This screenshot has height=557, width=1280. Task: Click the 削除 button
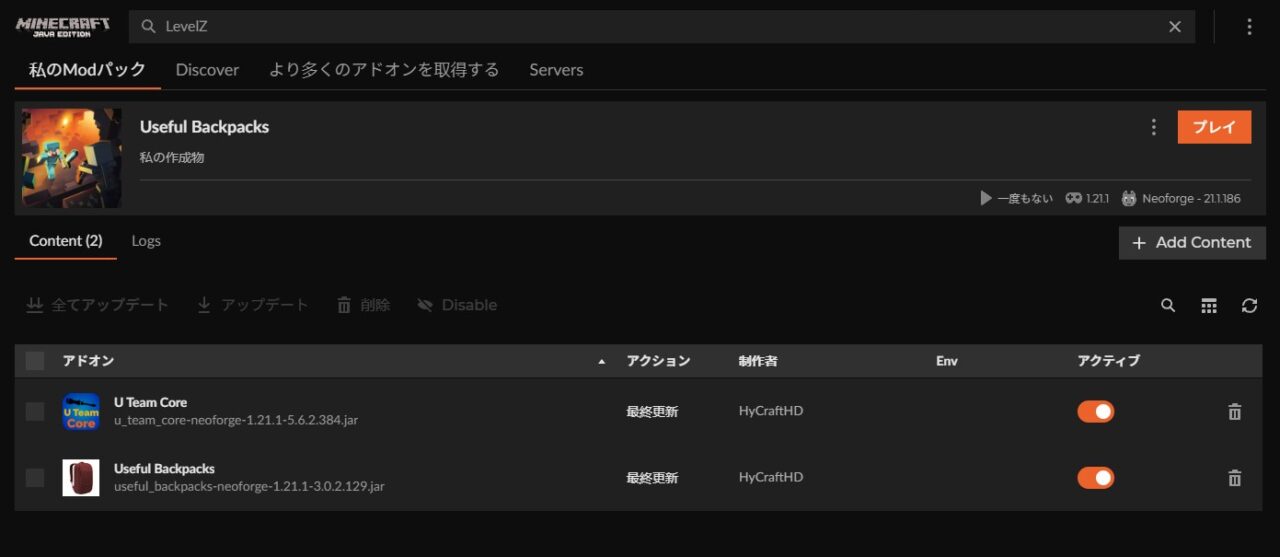tap(363, 305)
